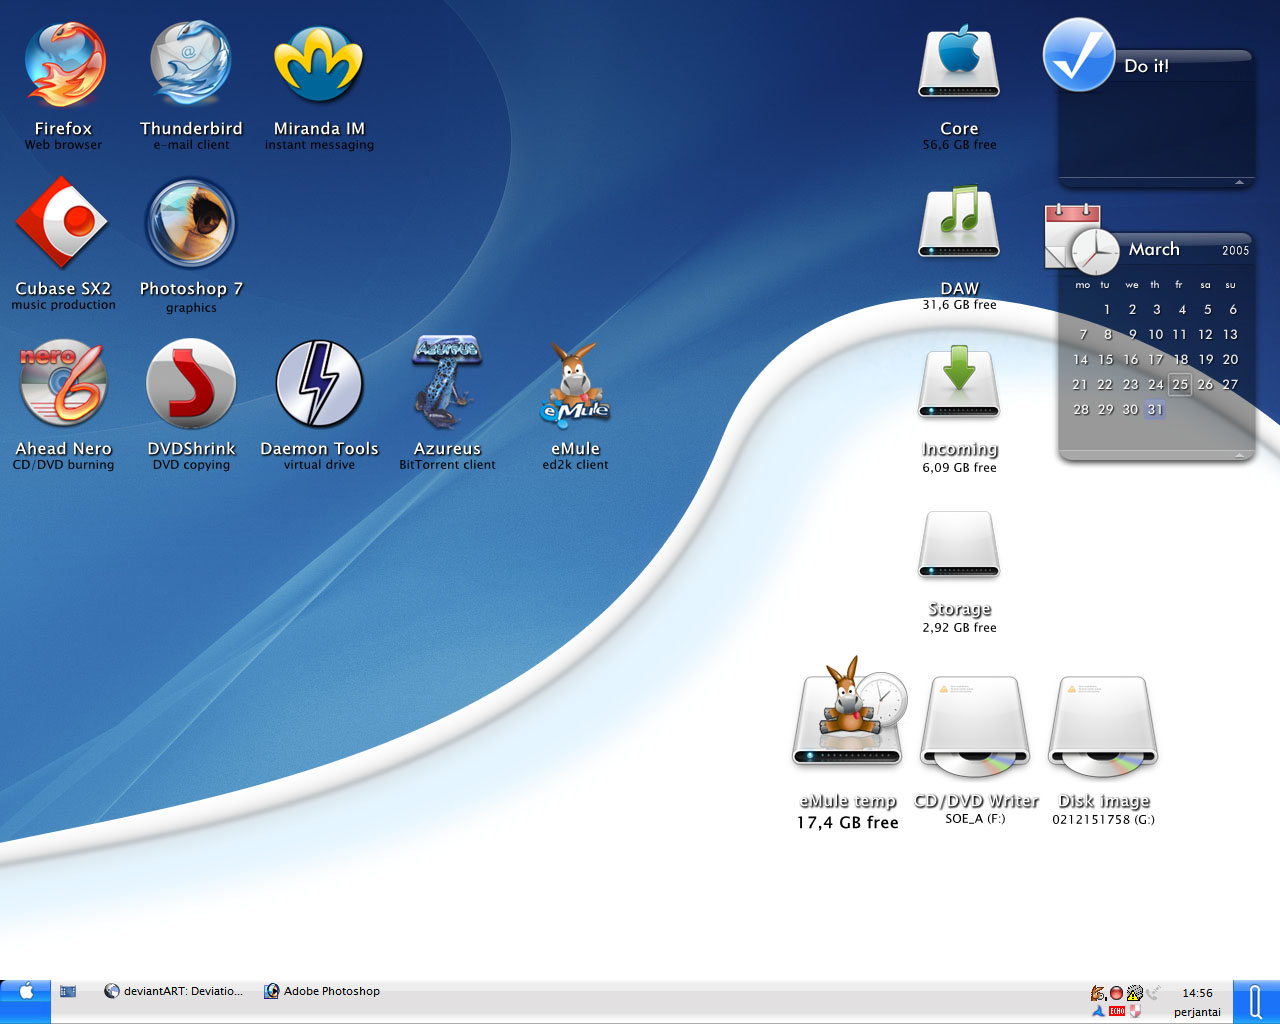
Task: Launch Daemon Tools virtual drive
Action: [x=319, y=383]
